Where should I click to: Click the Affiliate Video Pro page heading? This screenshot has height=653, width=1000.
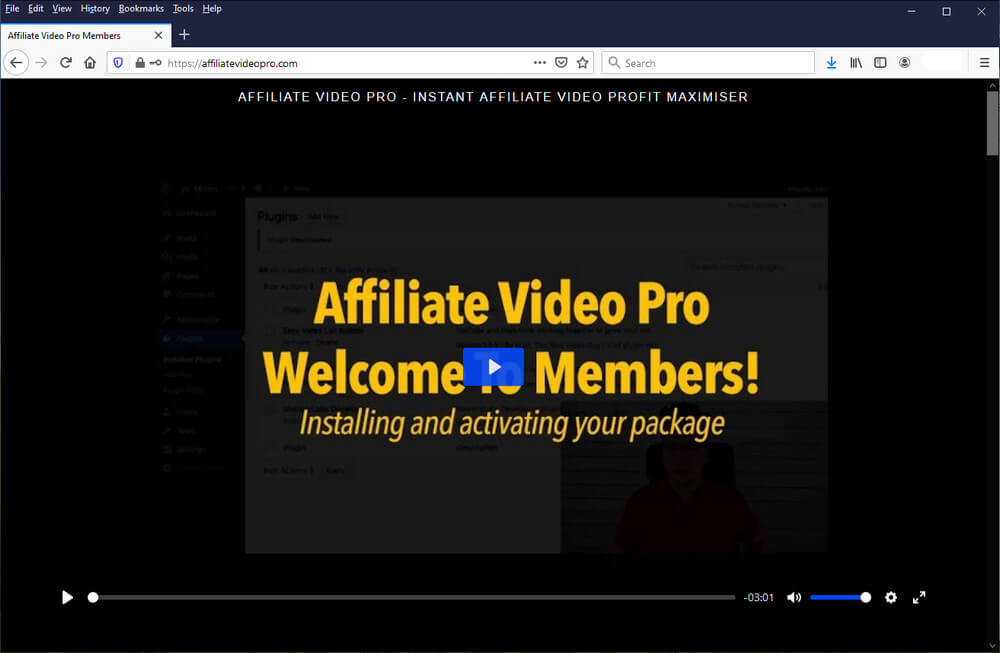pos(493,97)
